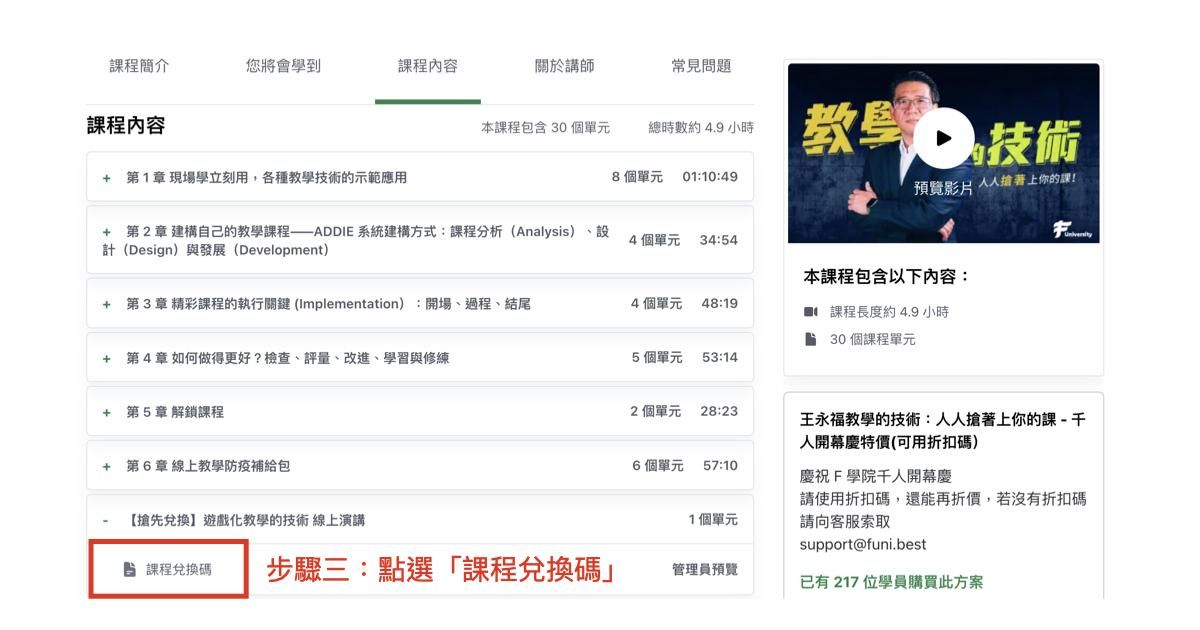Expand chapter 4 如何做得更好
Viewport: 1200px width, 630px height.
[x=107, y=358]
